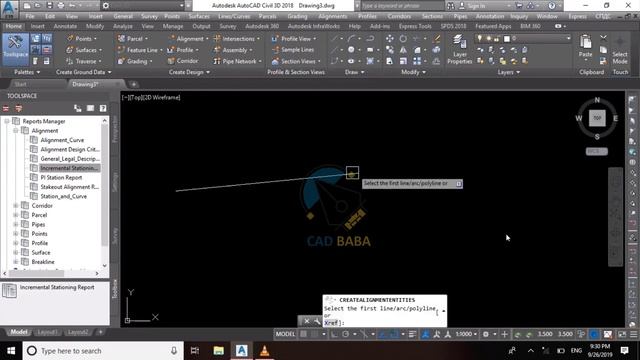640x360 pixels.
Task: Click the Windows taskbar search box
Action: tap(103, 351)
